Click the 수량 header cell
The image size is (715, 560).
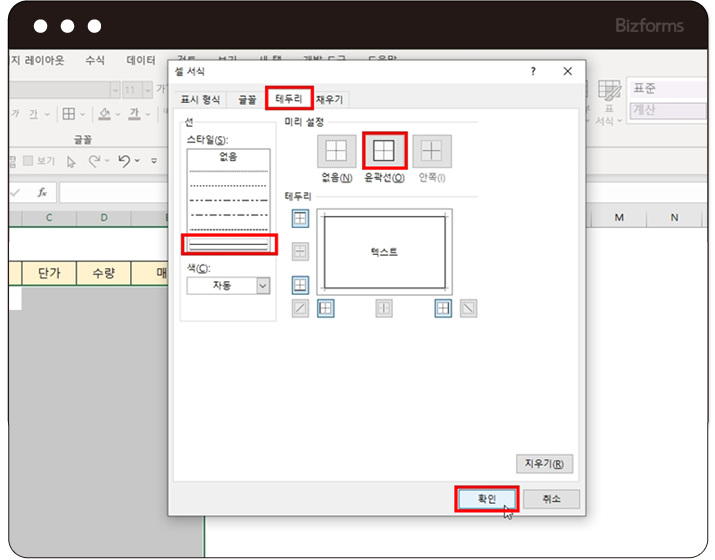coord(104,273)
